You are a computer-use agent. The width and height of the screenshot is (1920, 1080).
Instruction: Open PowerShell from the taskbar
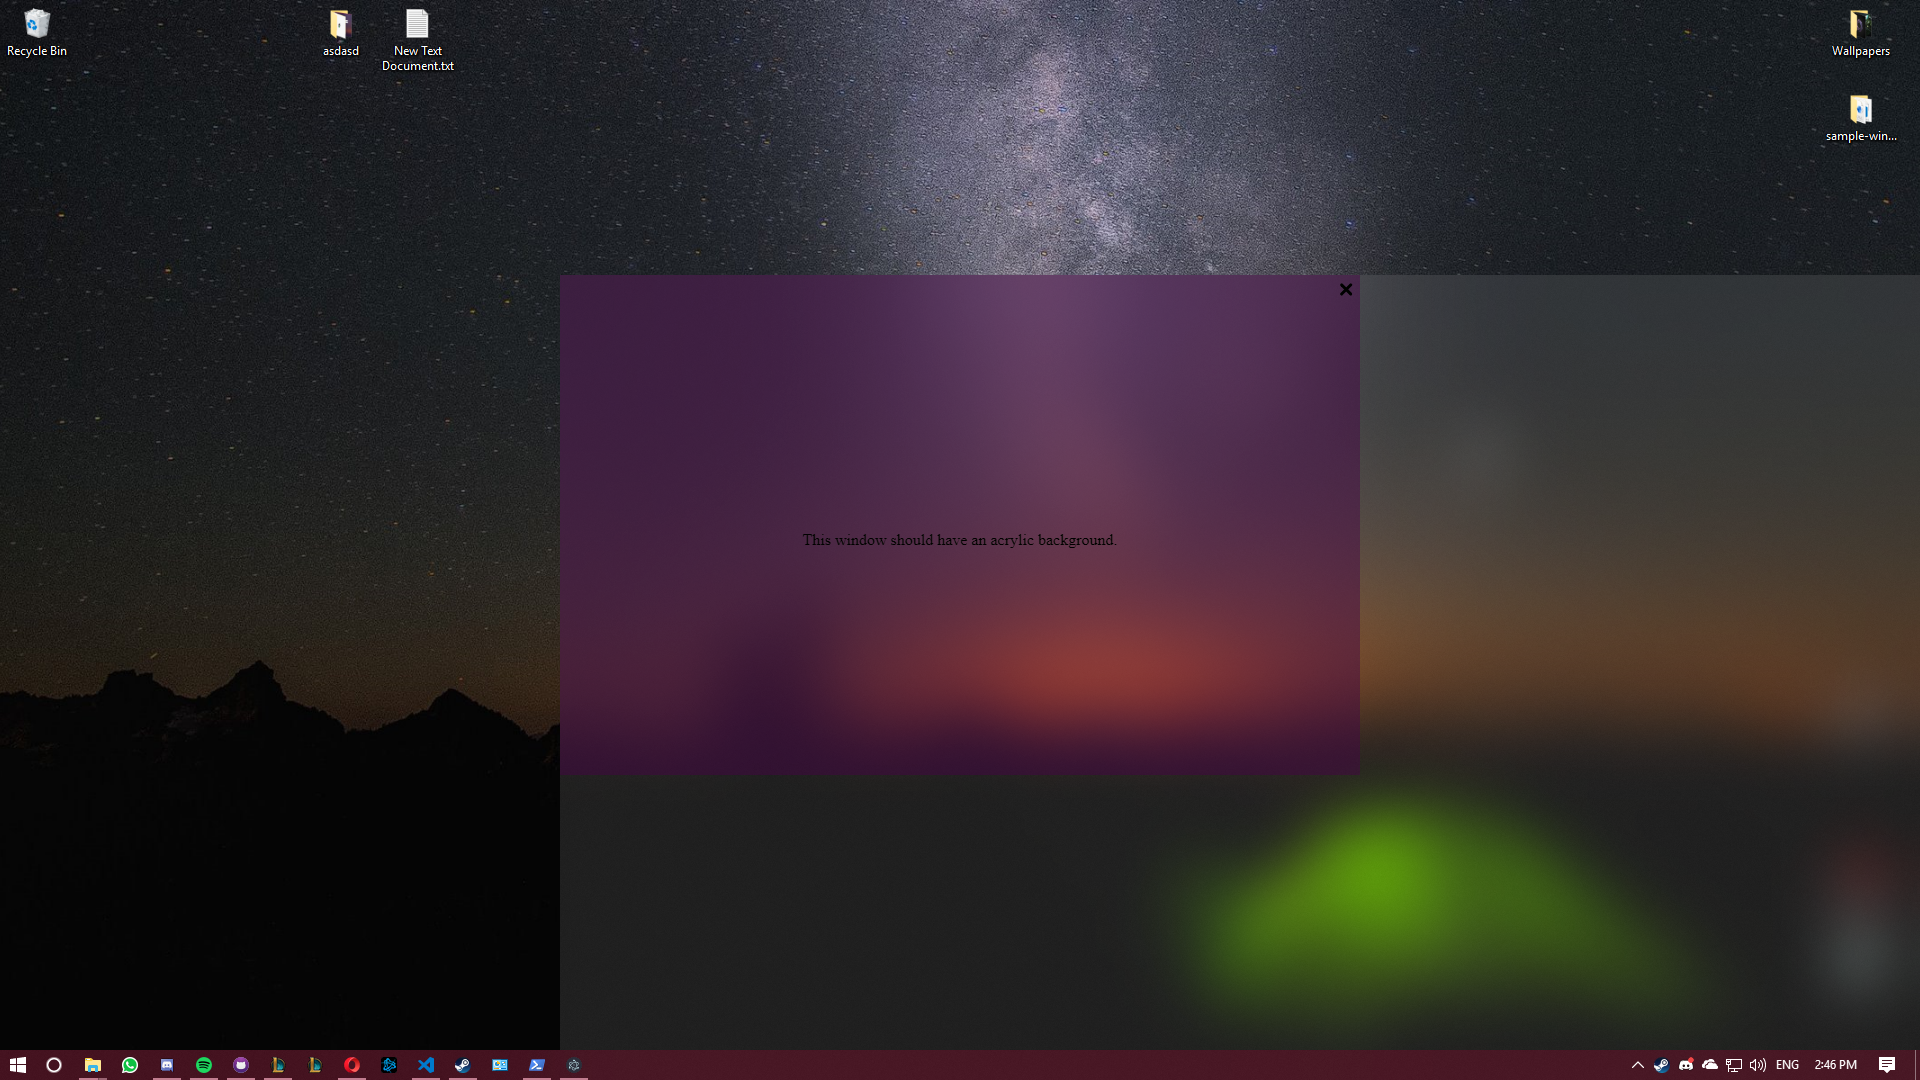(x=537, y=1065)
